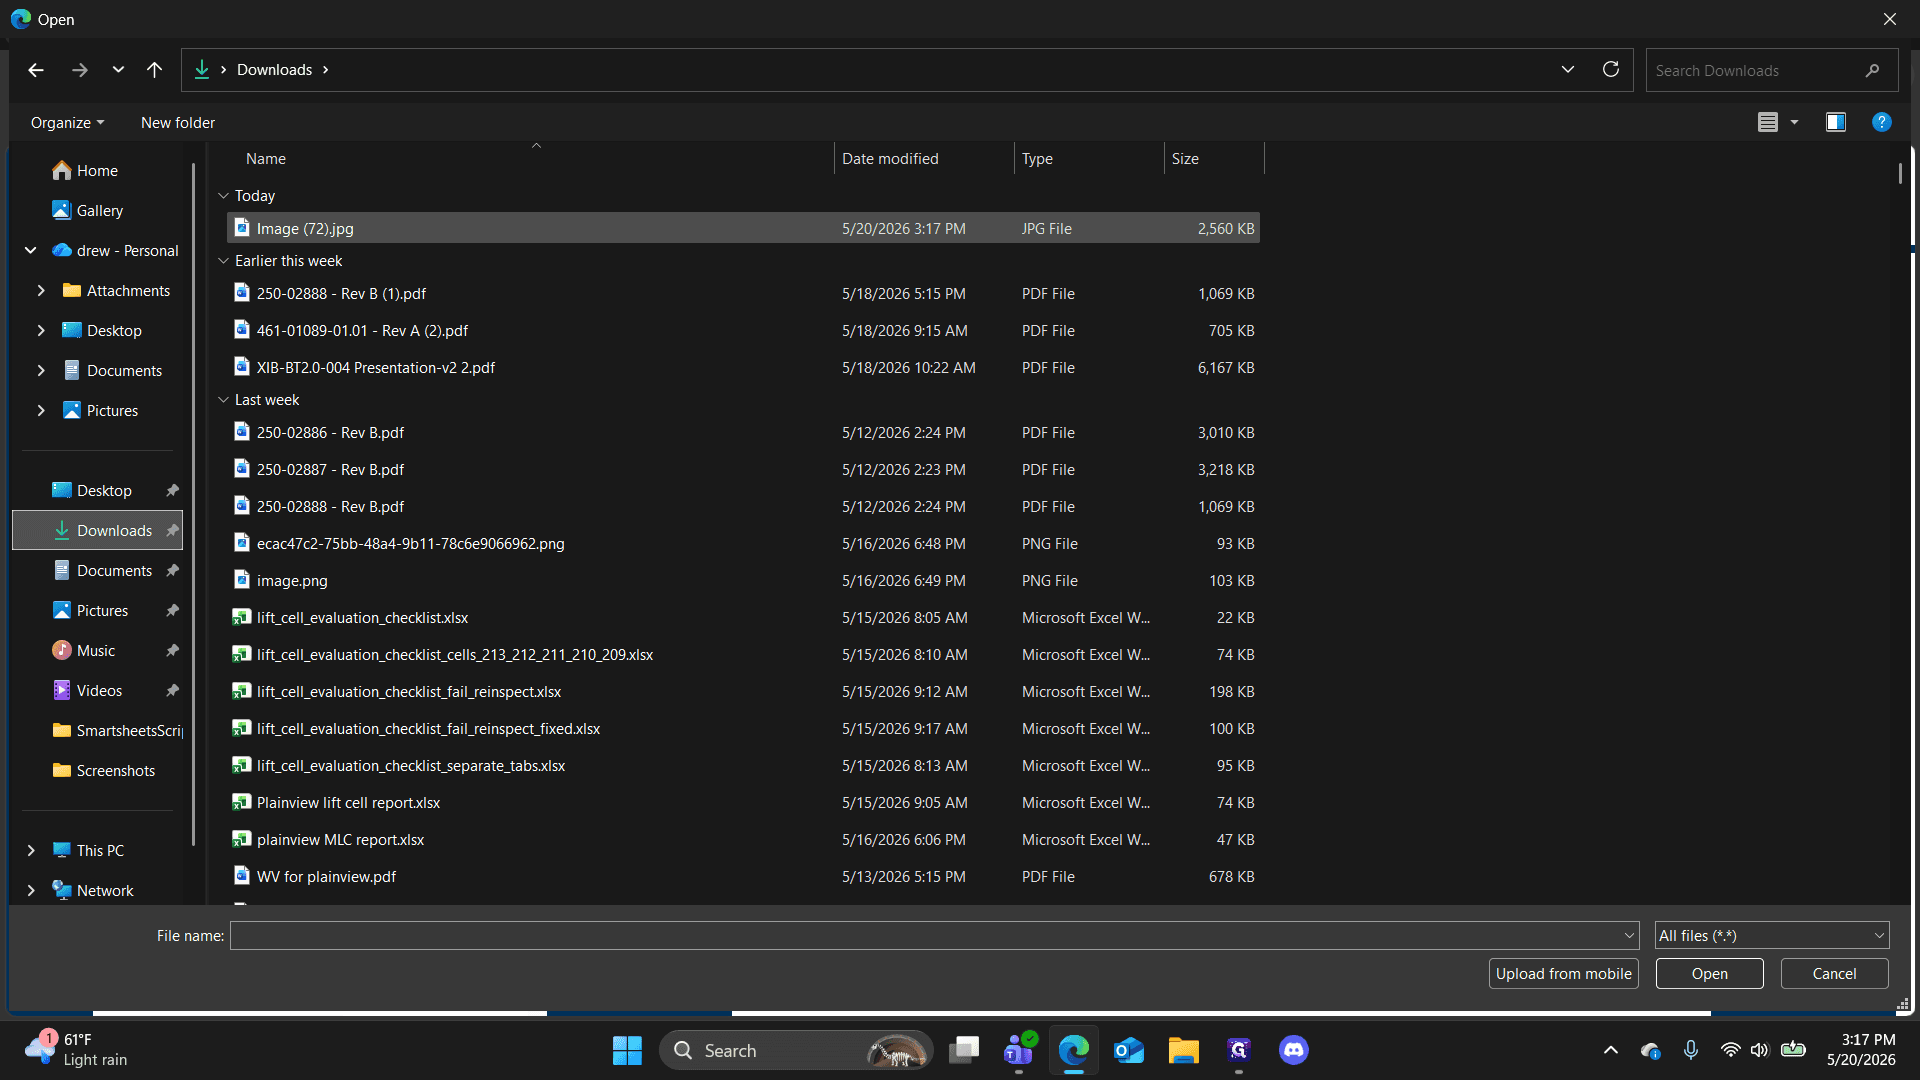The image size is (1920, 1080).
Task: Go up one folder level
Action: 154,70
